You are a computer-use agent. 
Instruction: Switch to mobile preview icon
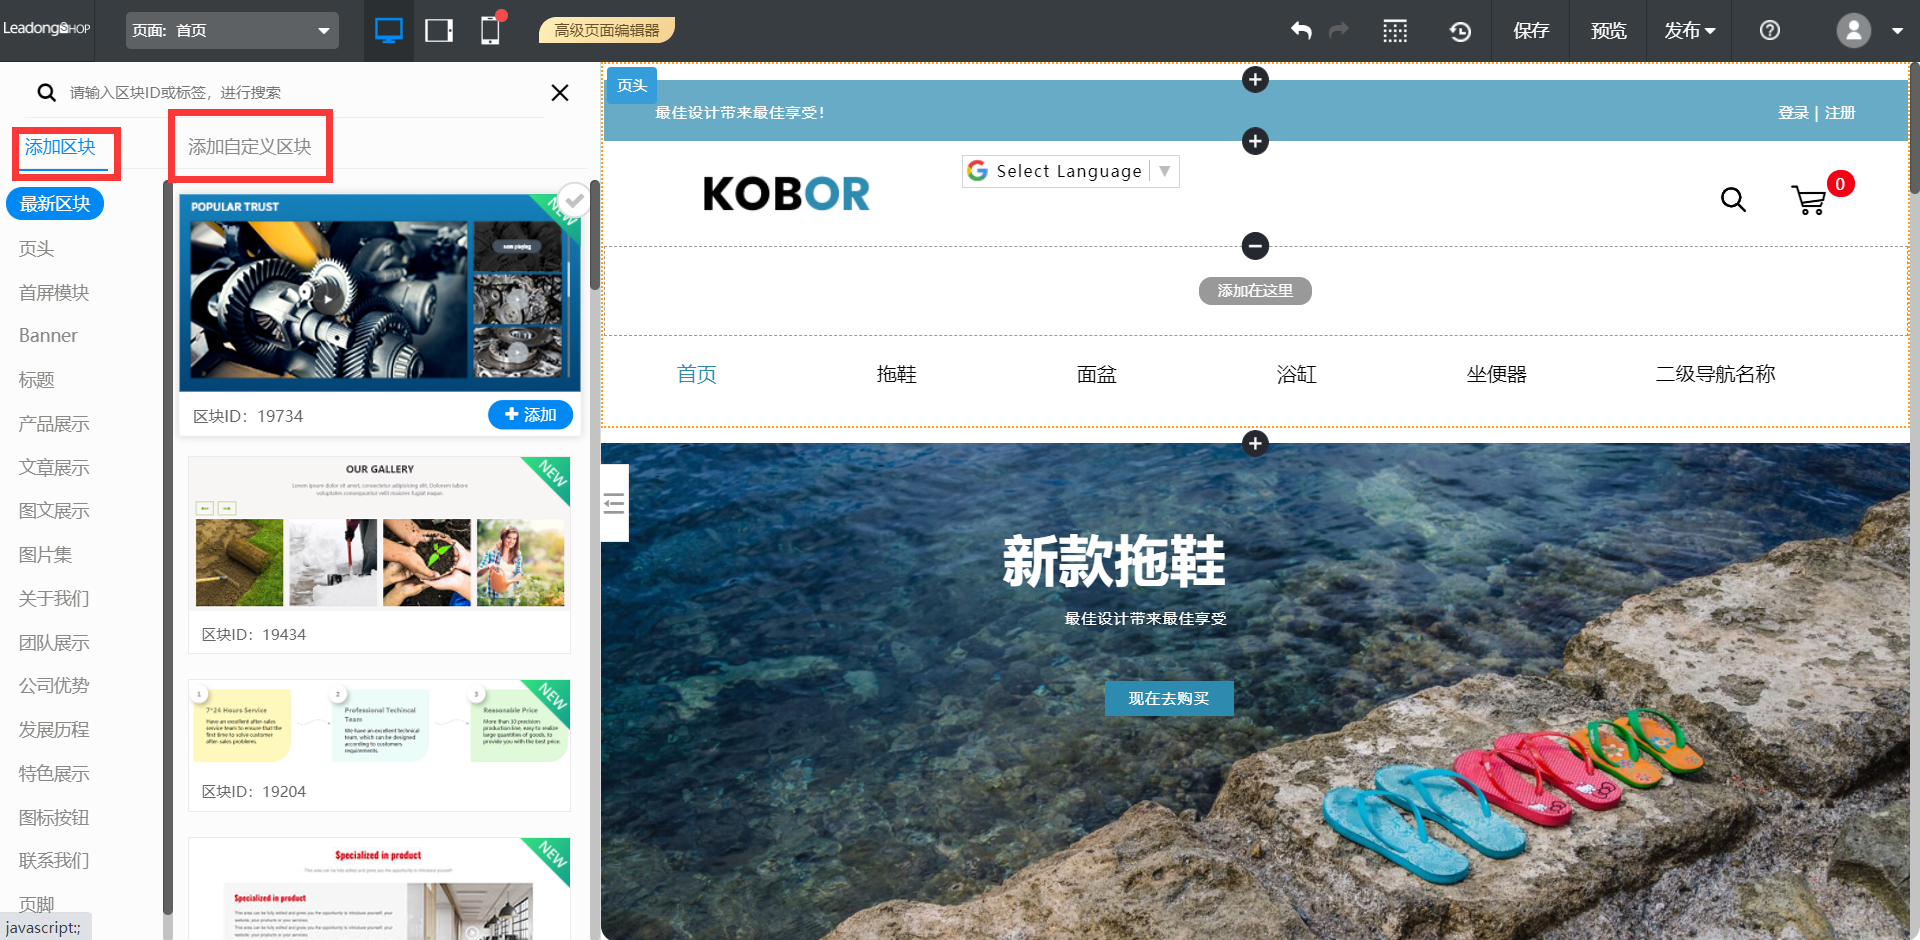(490, 30)
